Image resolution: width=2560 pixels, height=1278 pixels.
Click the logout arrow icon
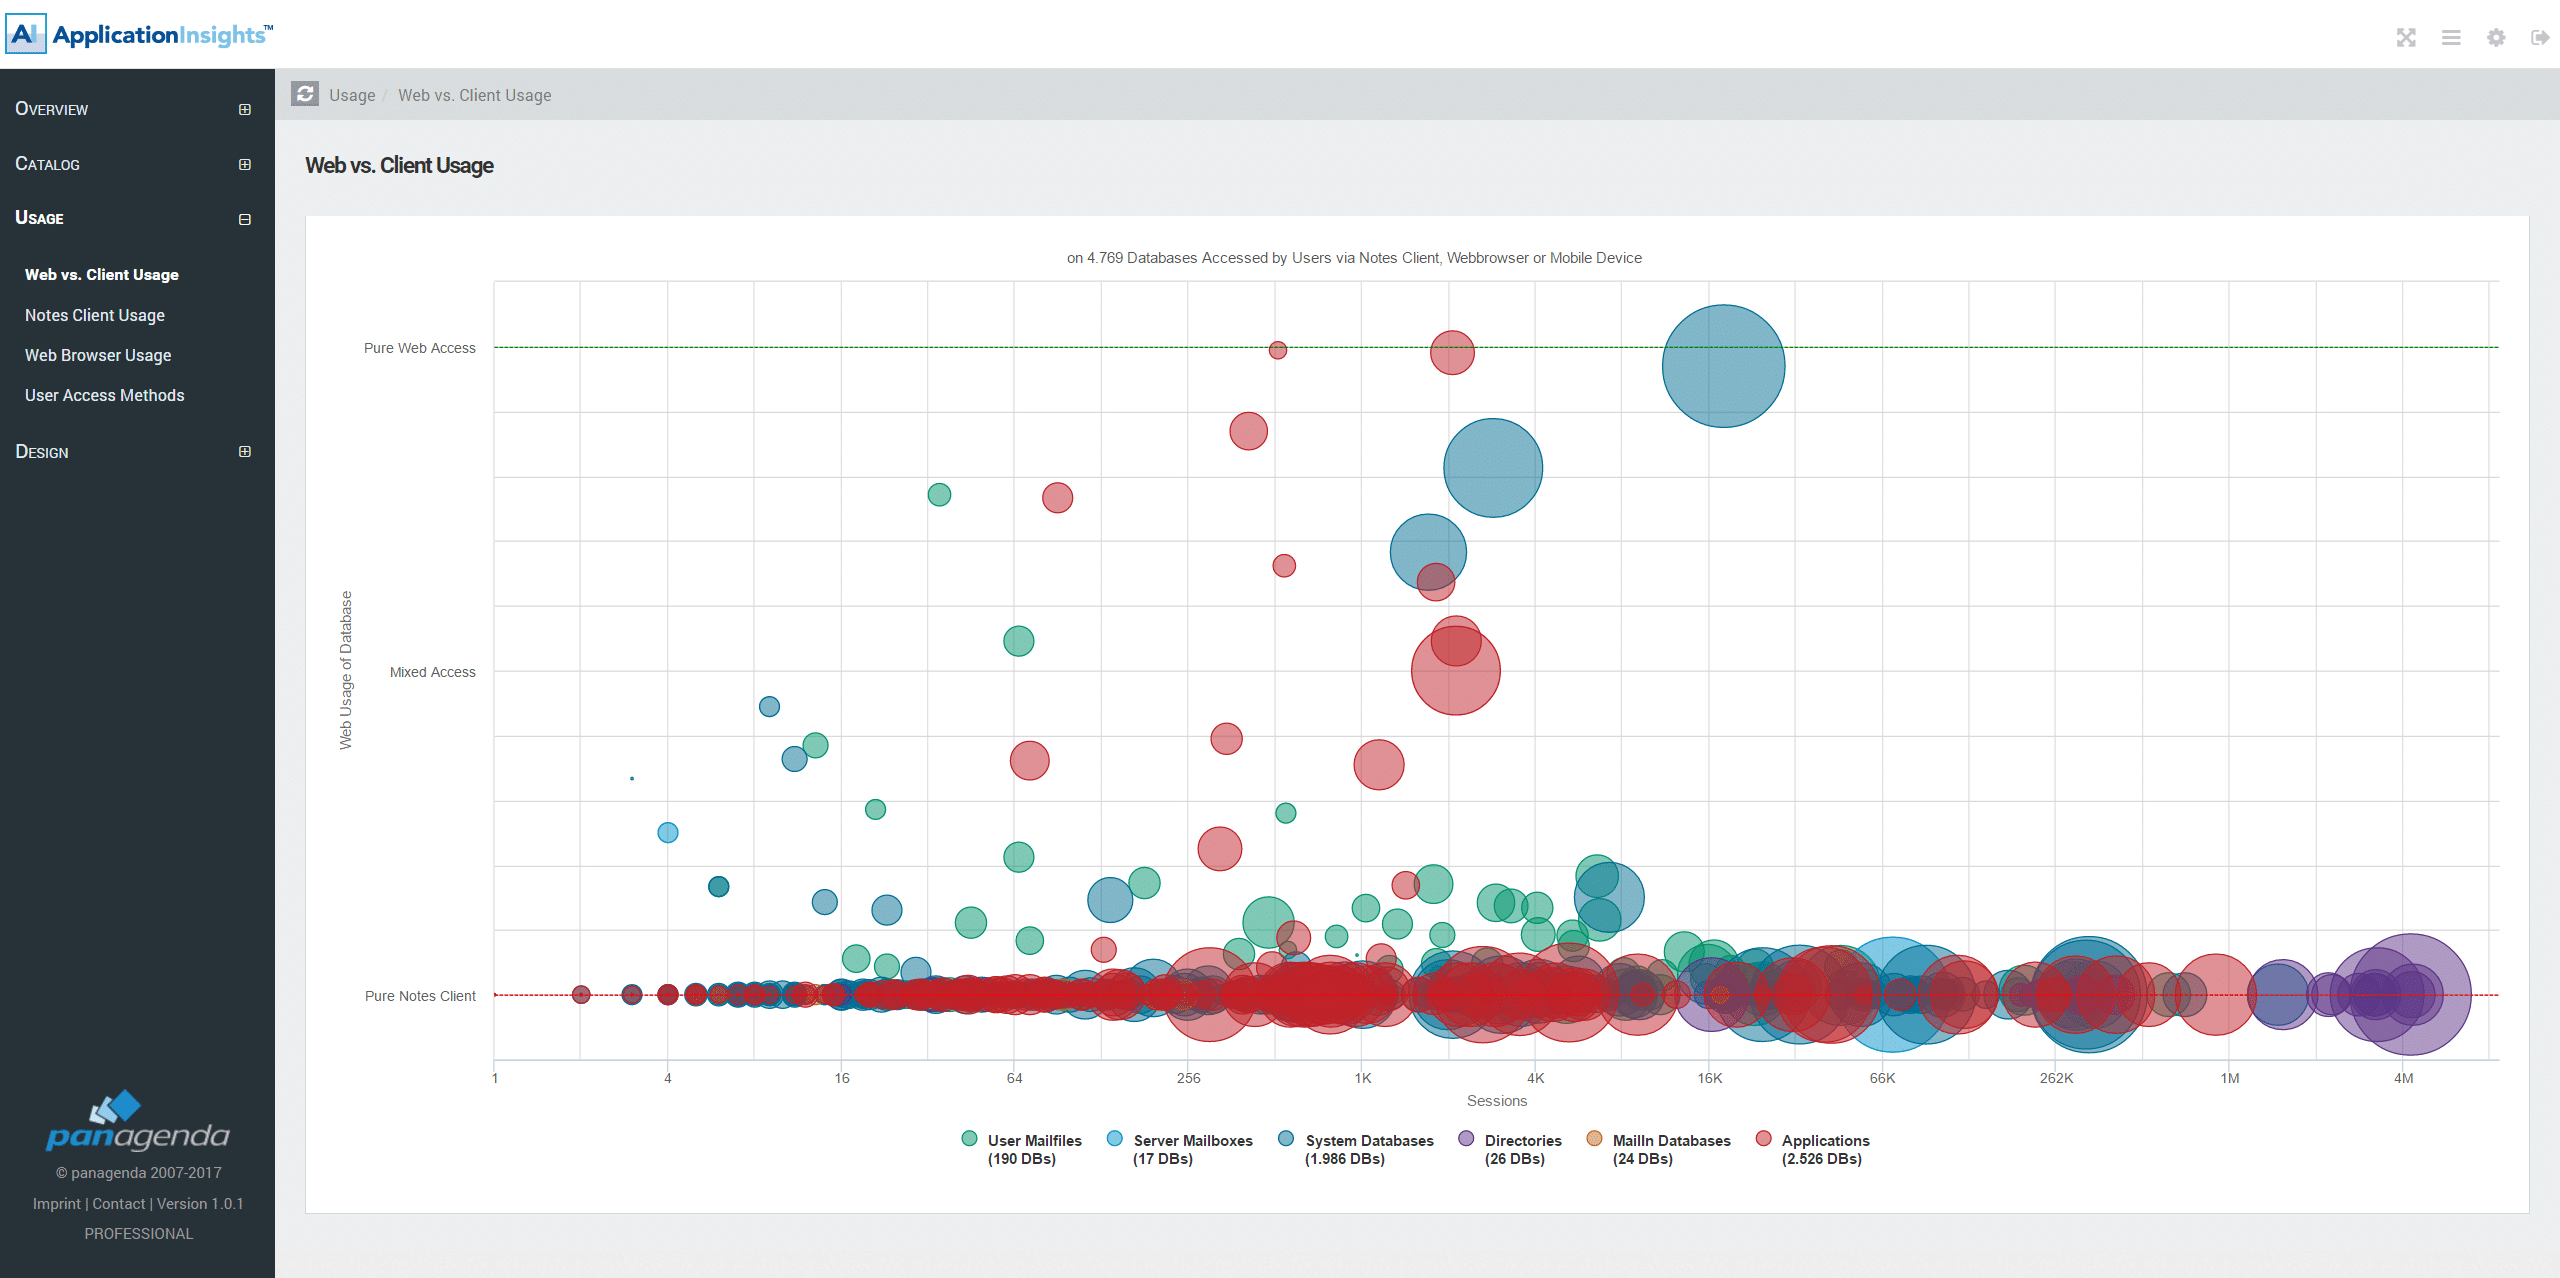(x=2539, y=38)
